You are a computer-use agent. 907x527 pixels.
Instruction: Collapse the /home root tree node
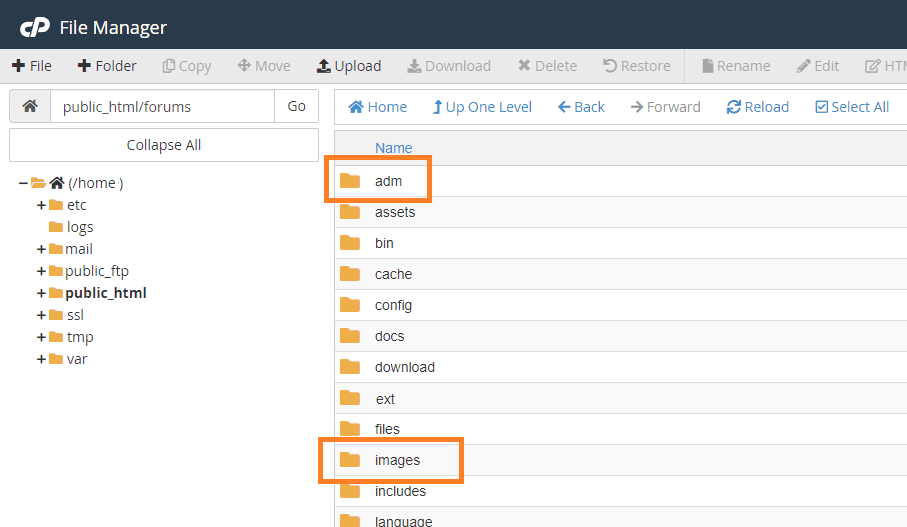pyautogui.click(x=23, y=183)
